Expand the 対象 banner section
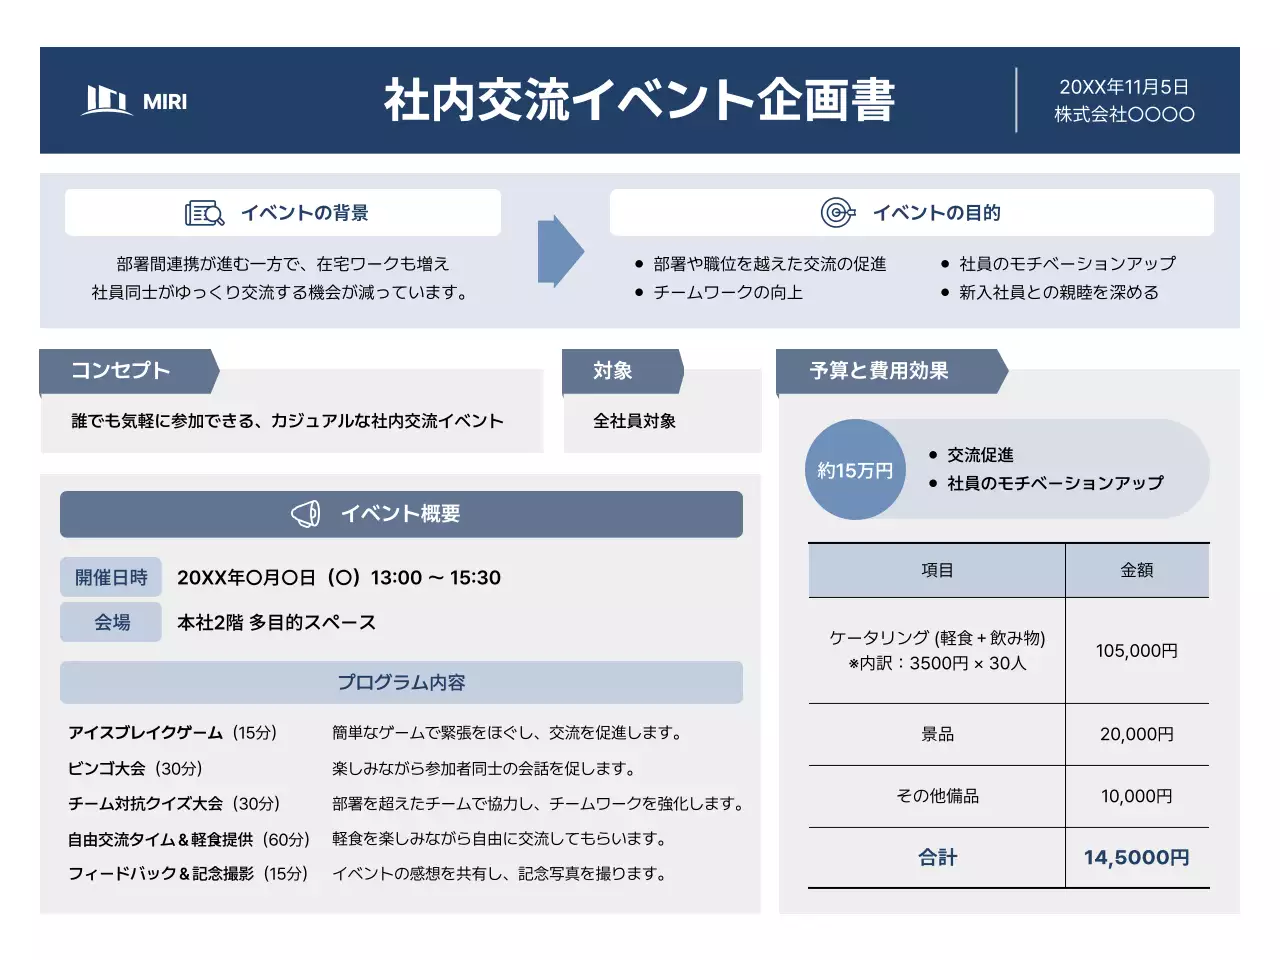The height and width of the screenshot is (960, 1280). tap(614, 370)
